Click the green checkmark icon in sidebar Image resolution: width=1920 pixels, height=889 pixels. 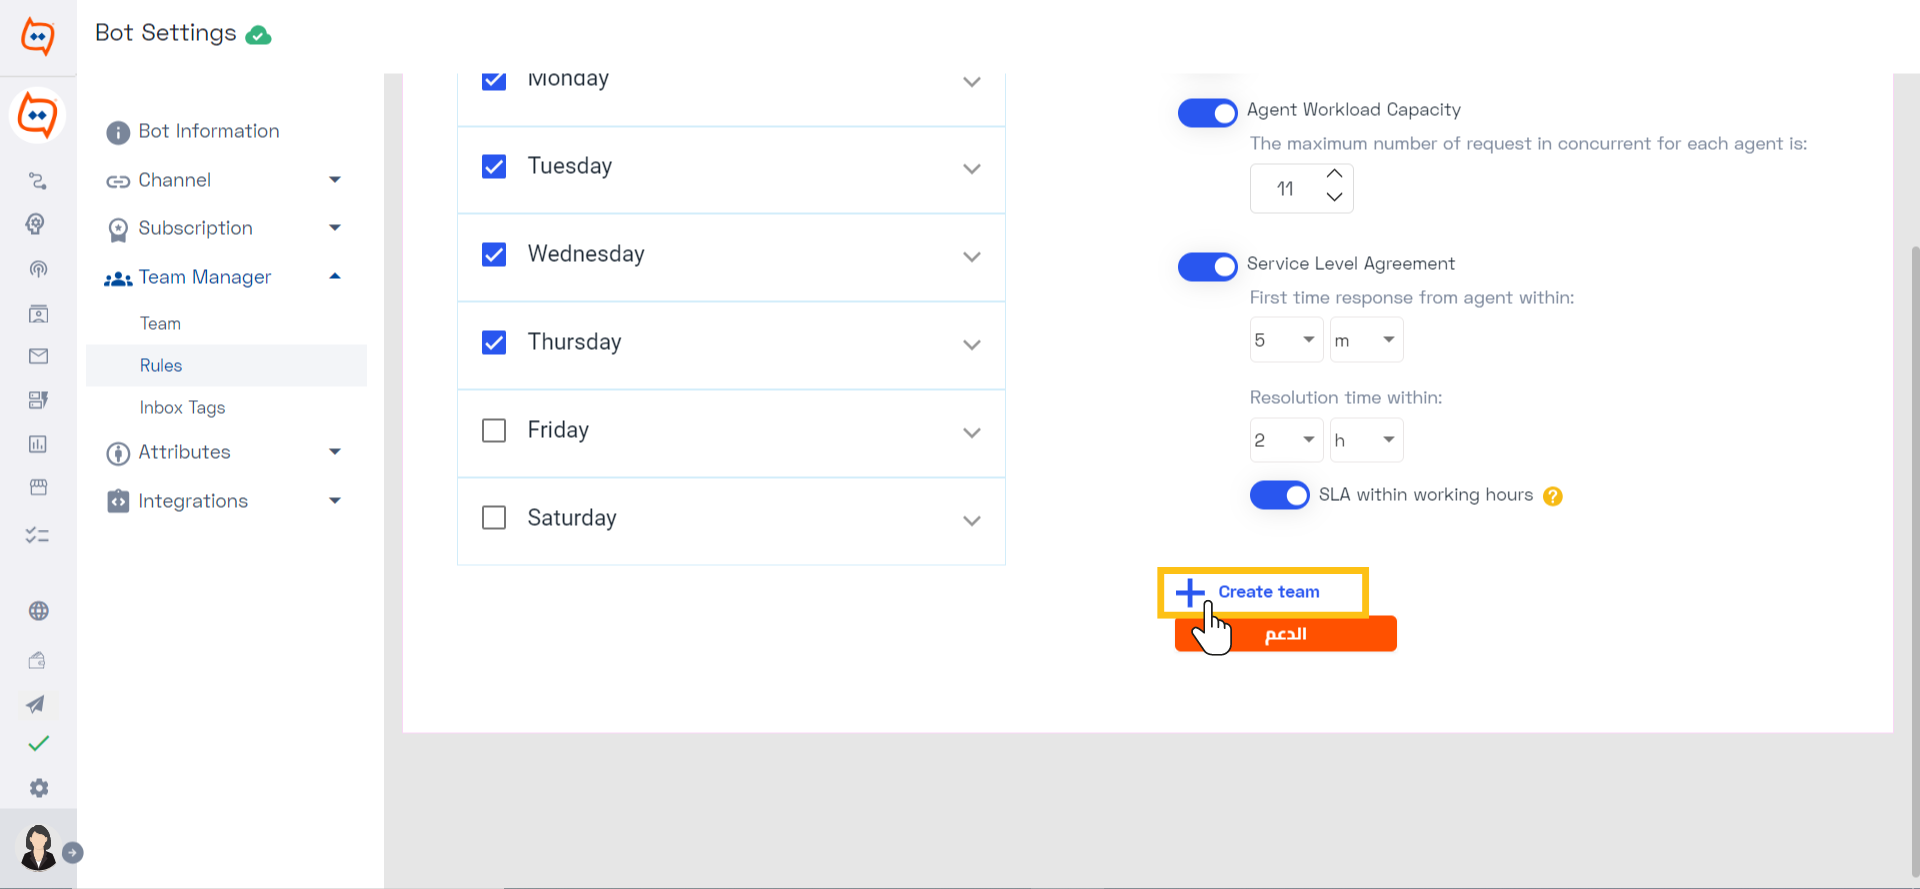(38, 744)
